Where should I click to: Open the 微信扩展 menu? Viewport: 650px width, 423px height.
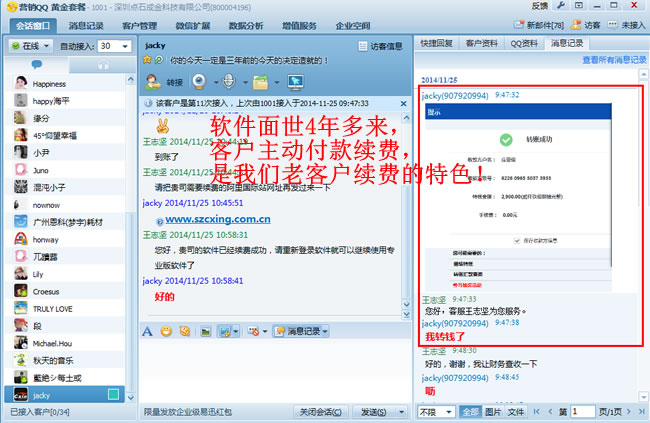(x=193, y=26)
